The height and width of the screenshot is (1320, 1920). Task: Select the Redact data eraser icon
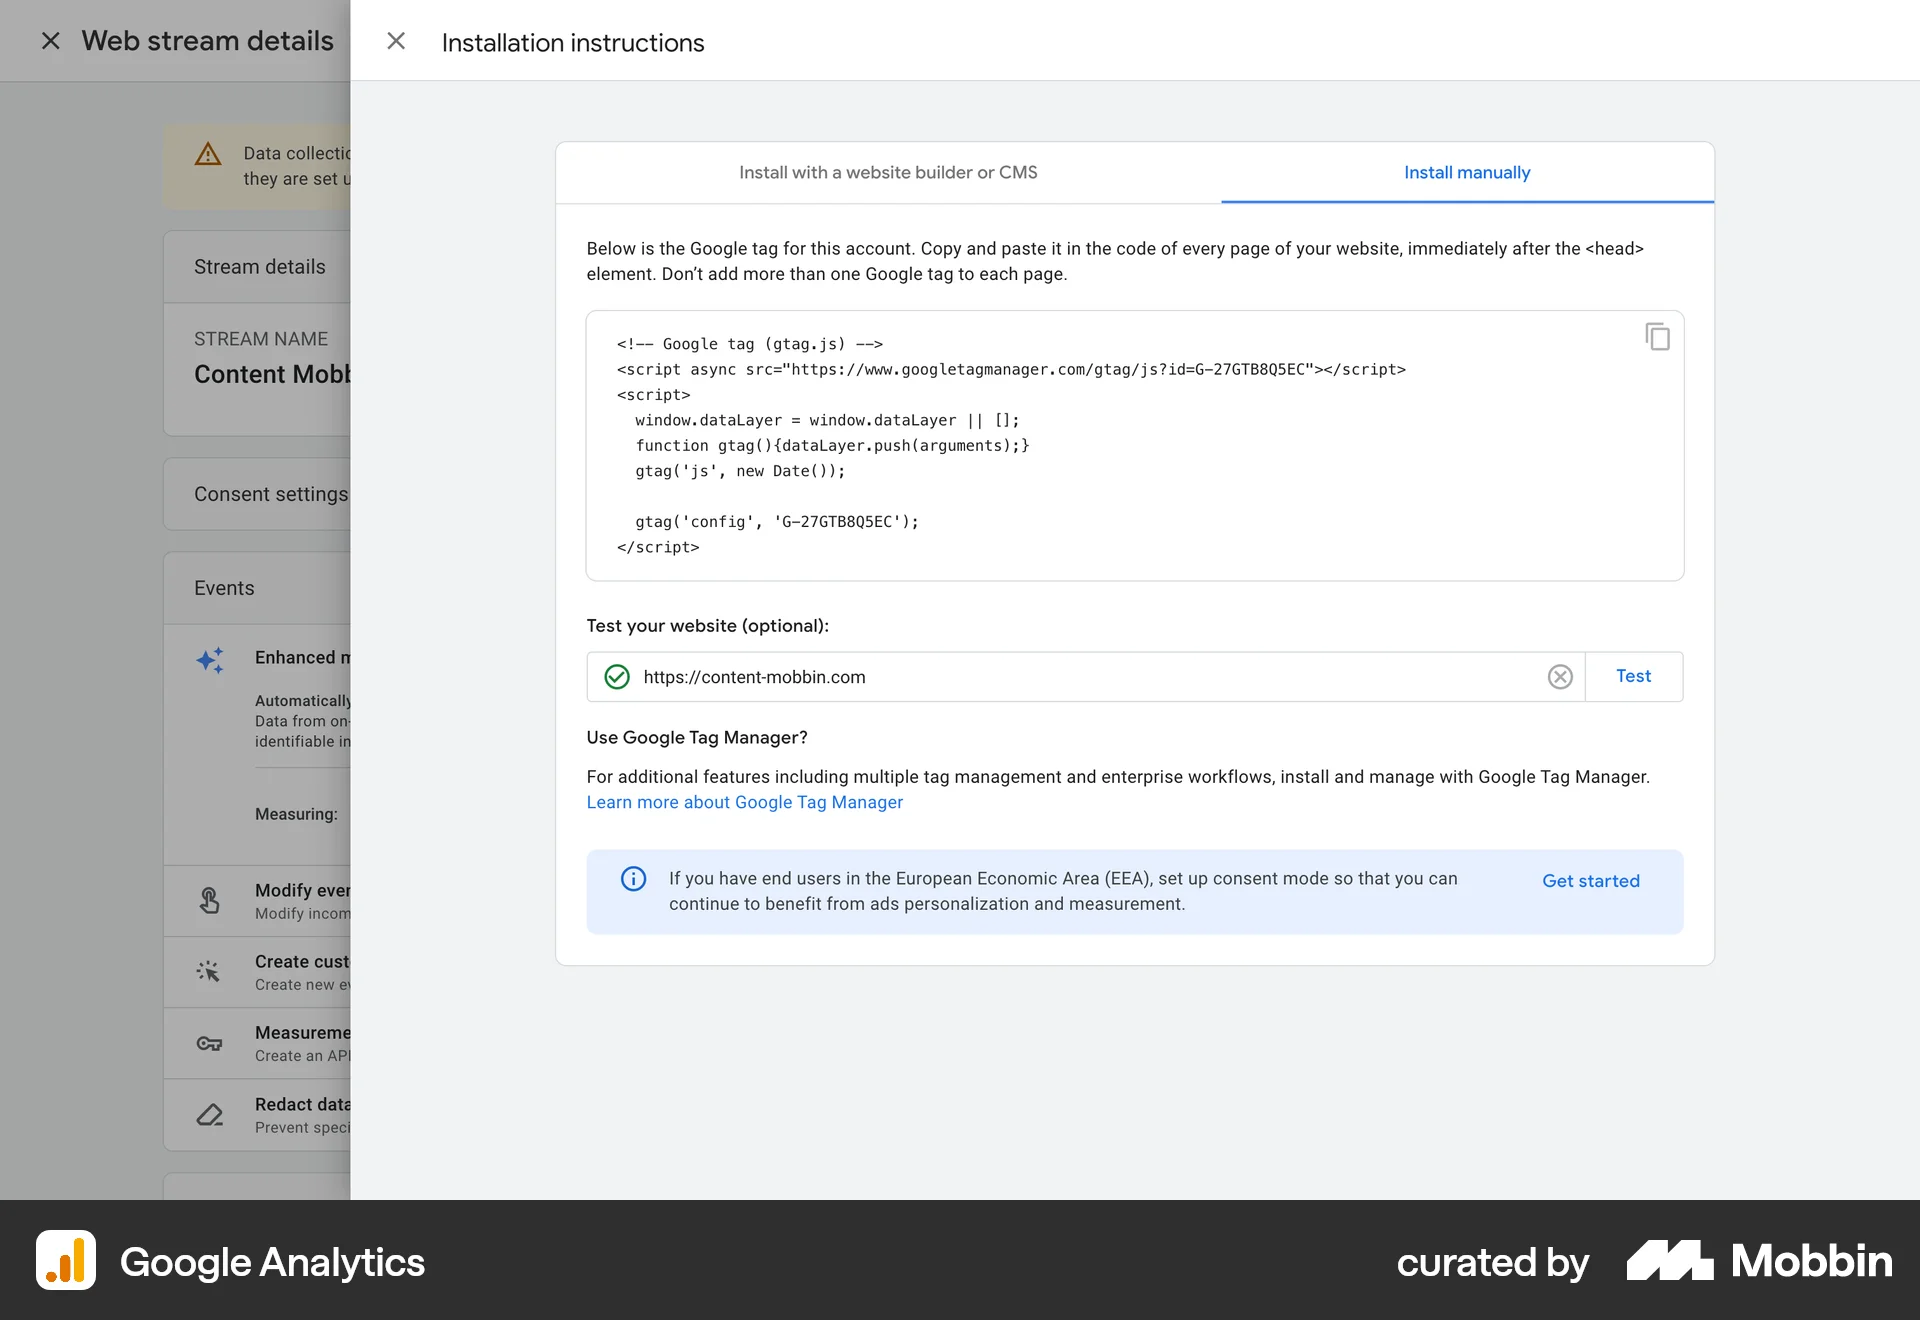(x=210, y=1114)
